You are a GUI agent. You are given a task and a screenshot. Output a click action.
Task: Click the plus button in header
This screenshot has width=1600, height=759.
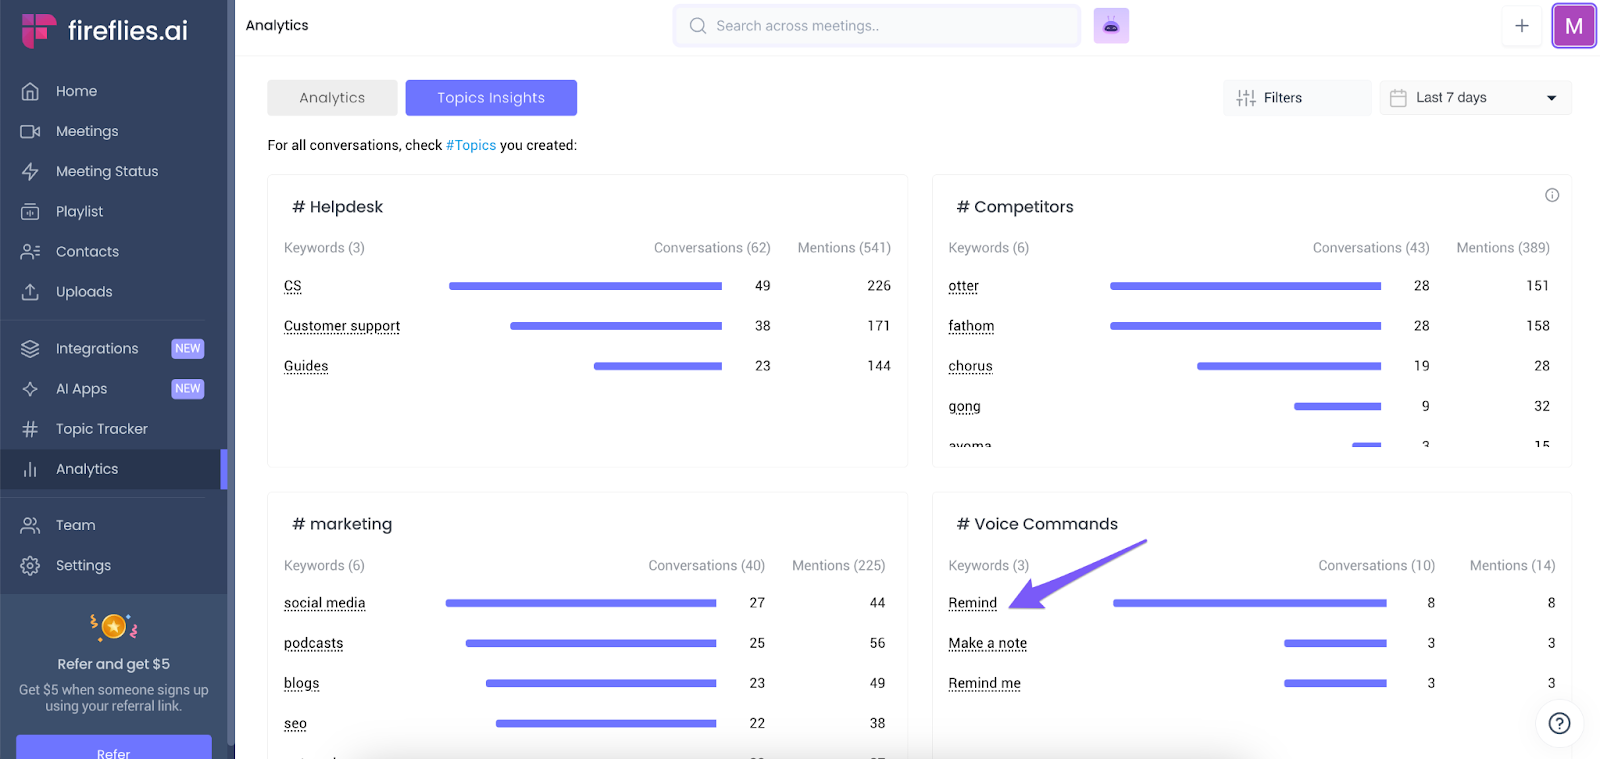point(1522,26)
